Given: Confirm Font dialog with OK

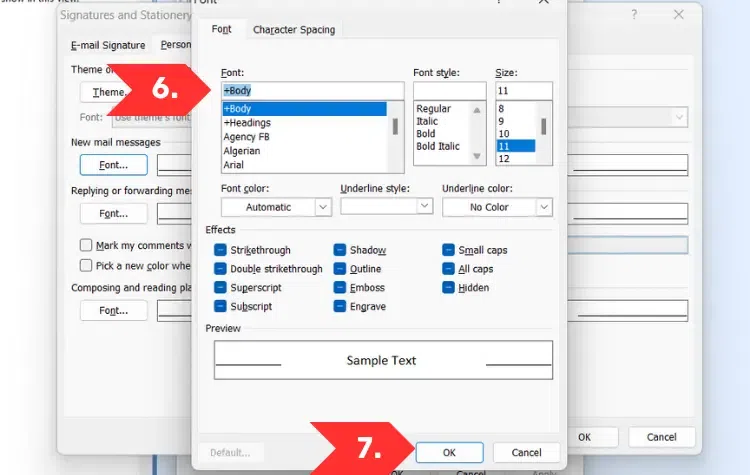Looking at the screenshot, I should [449, 453].
